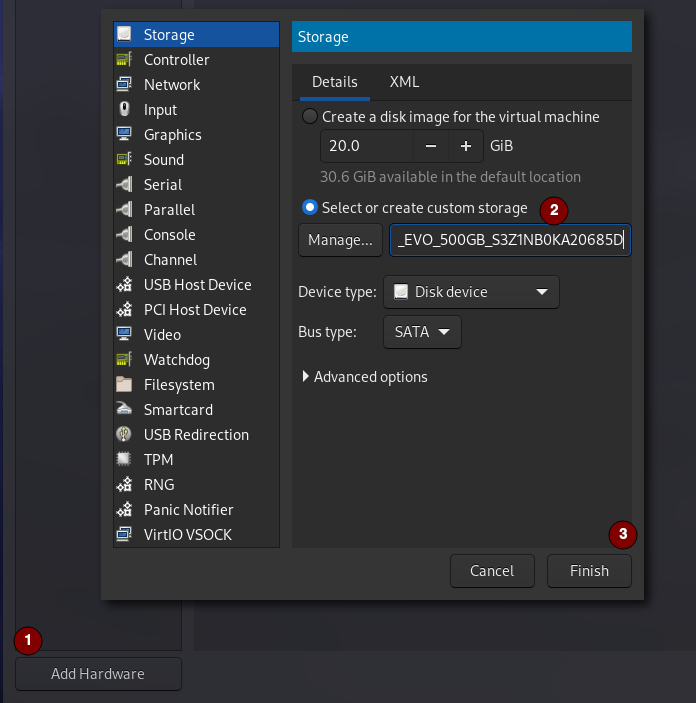This screenshot has width=696, height=703.
Task: Select Console in hardware list
Action: pyautogui.click(x=196, y=235)
